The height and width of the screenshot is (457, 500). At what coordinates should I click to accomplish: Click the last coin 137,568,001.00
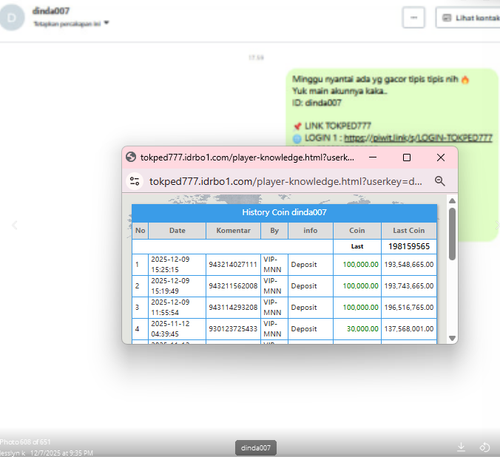409,329
